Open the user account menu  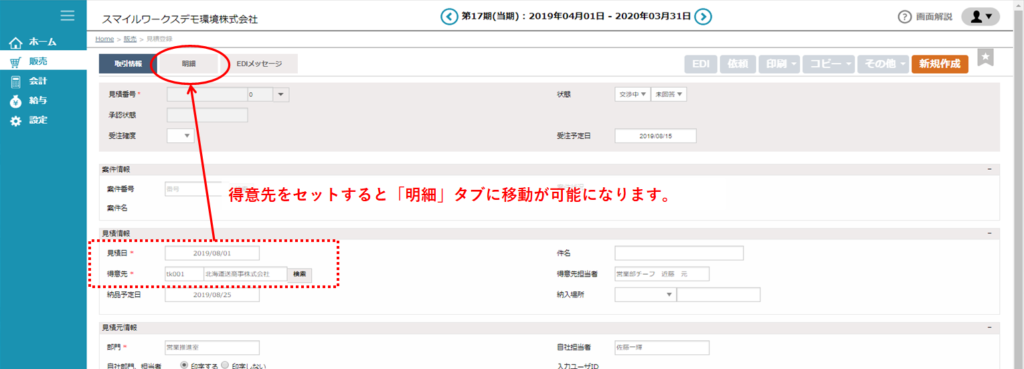click(981, 17)
